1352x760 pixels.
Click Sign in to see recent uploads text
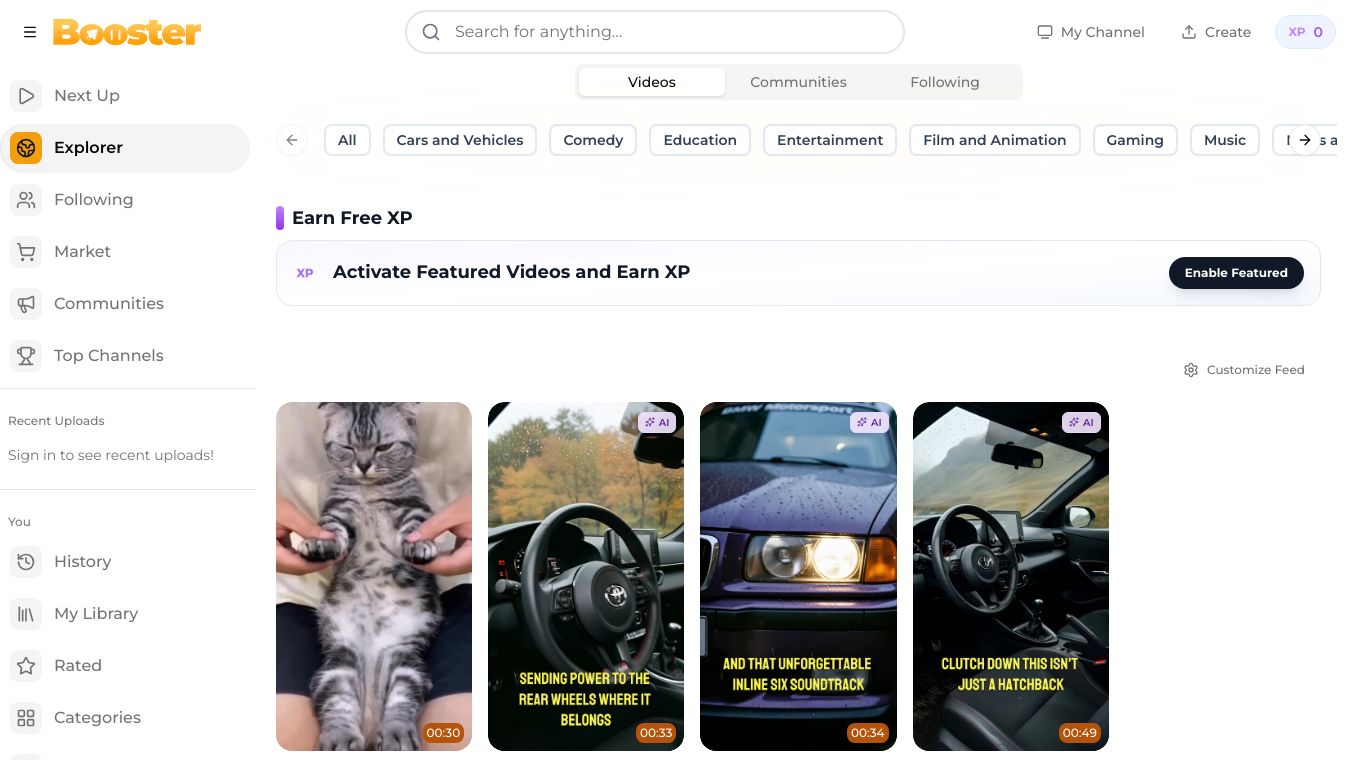coord(111,455)
